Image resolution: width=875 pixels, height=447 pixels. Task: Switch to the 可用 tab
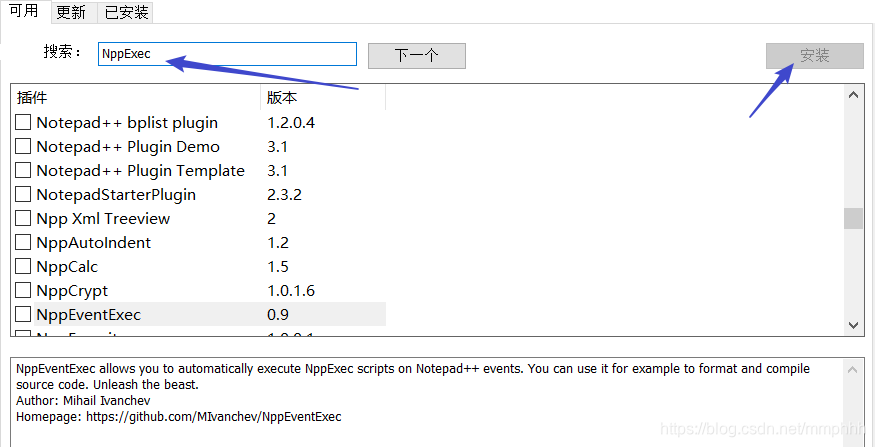[24, 11]
